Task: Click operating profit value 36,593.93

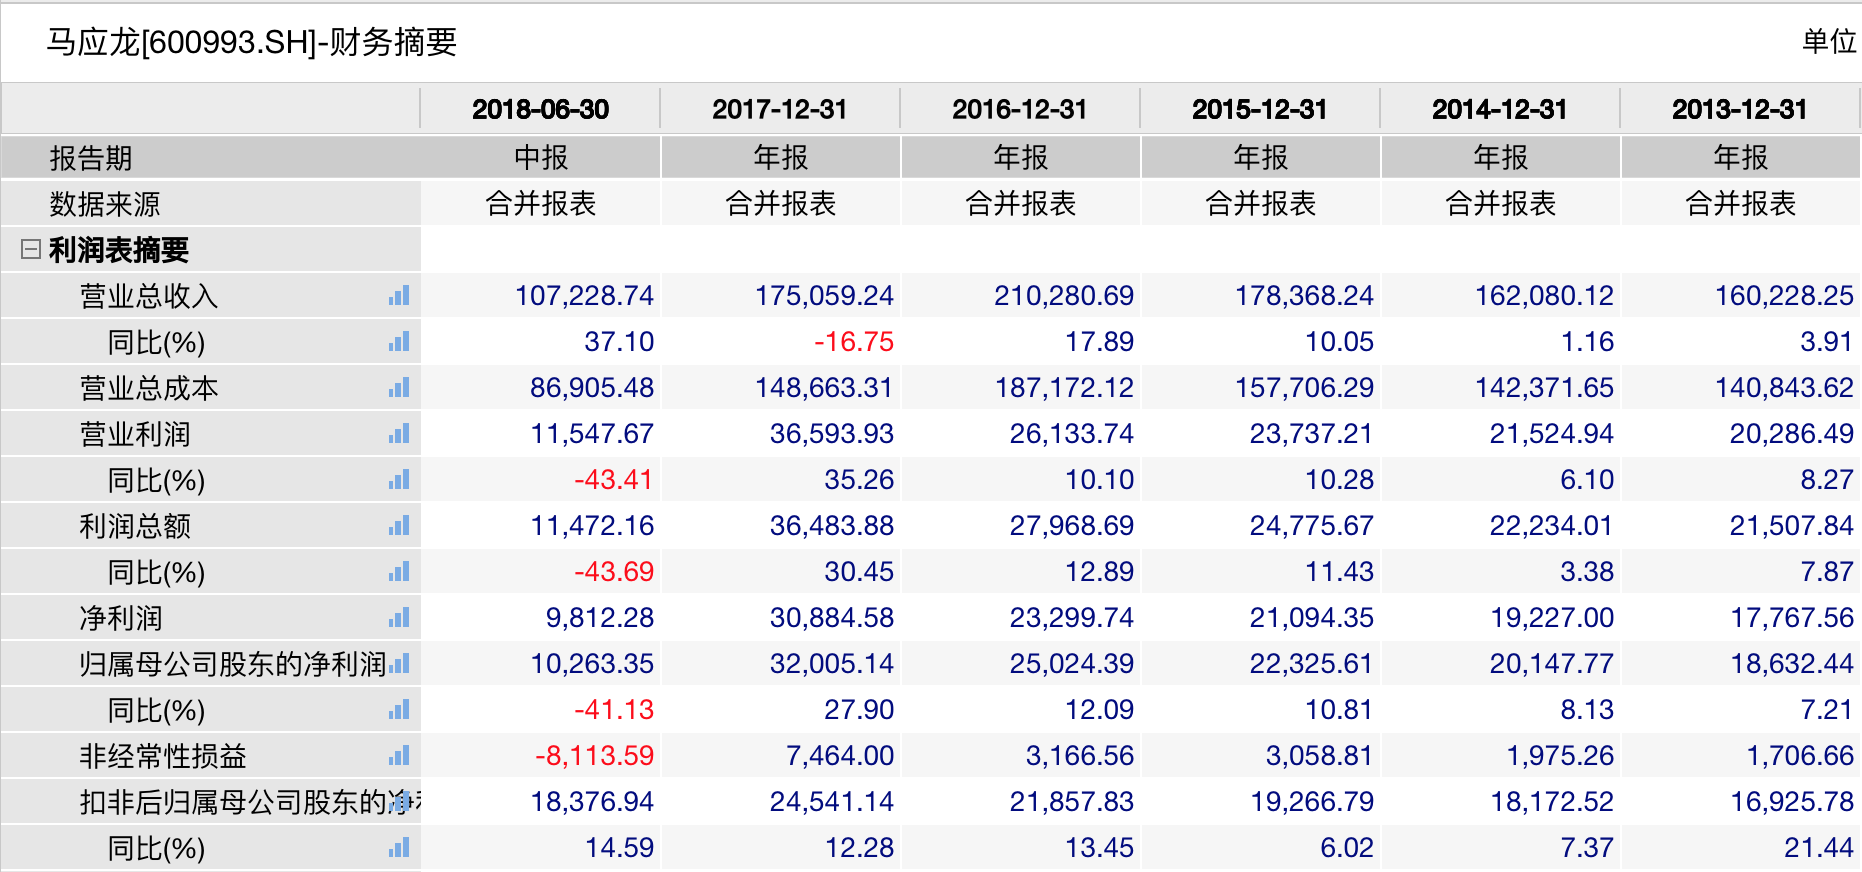Action: [x=832, y=434]
